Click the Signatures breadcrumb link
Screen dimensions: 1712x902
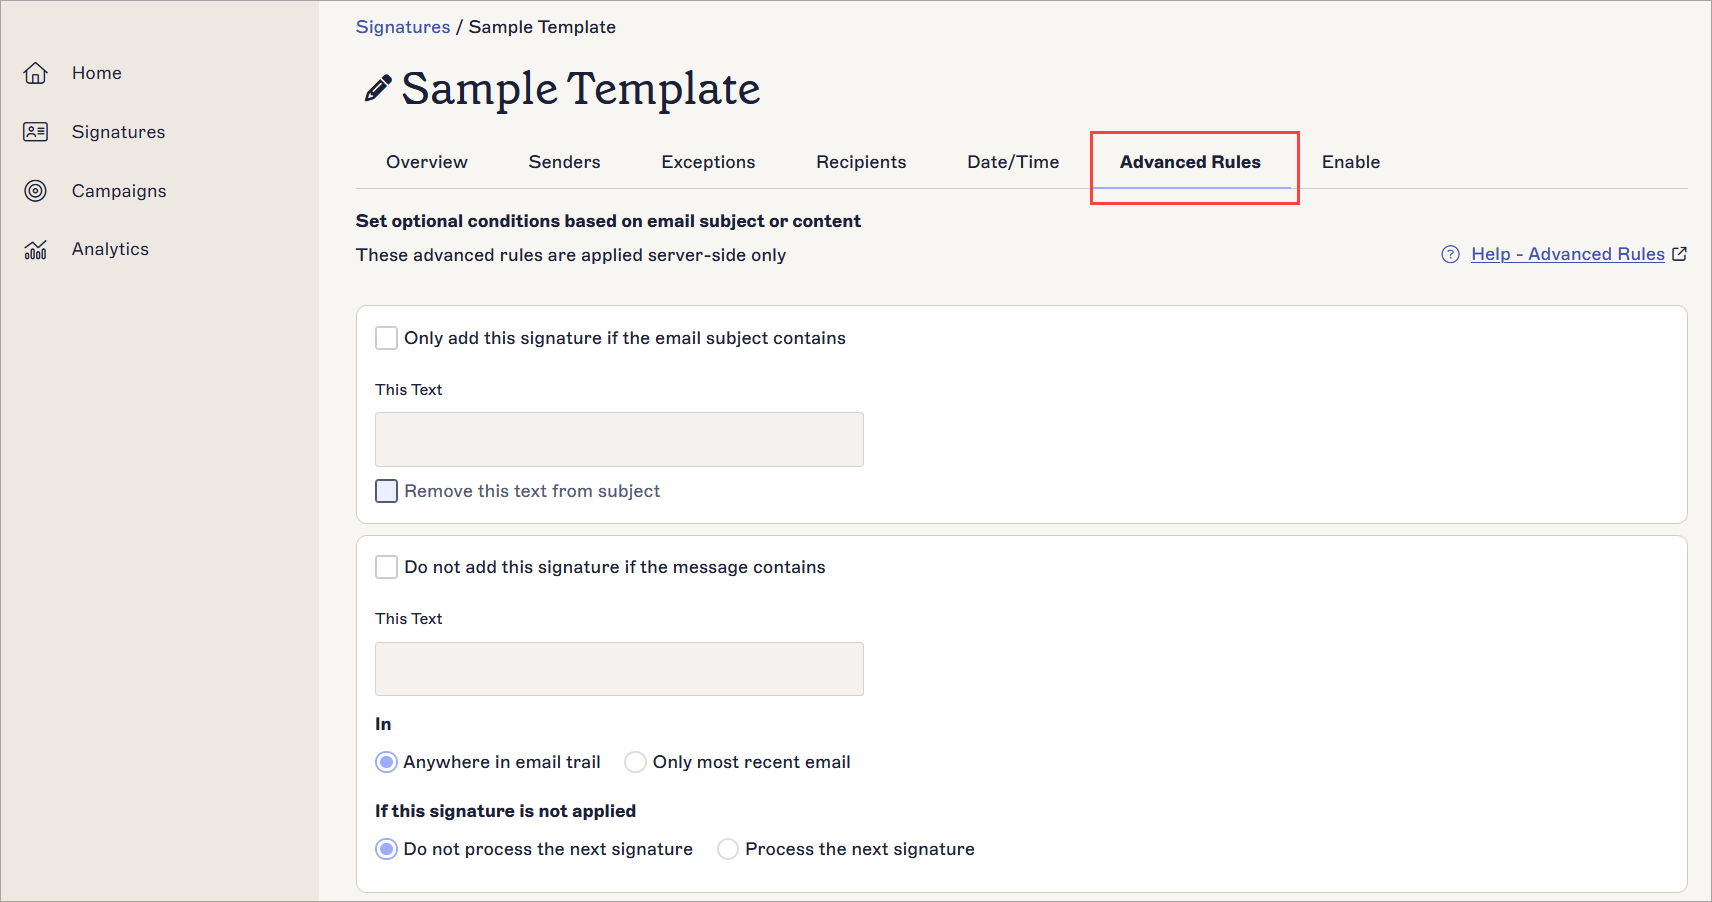click(403, 27)
